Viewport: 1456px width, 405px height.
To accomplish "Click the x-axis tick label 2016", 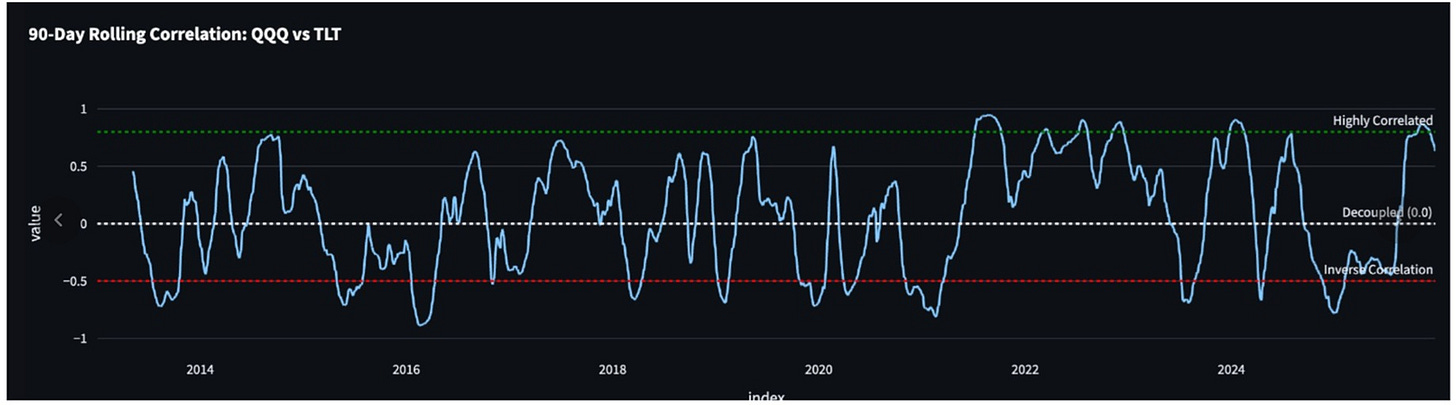I will tap(406, 369).
